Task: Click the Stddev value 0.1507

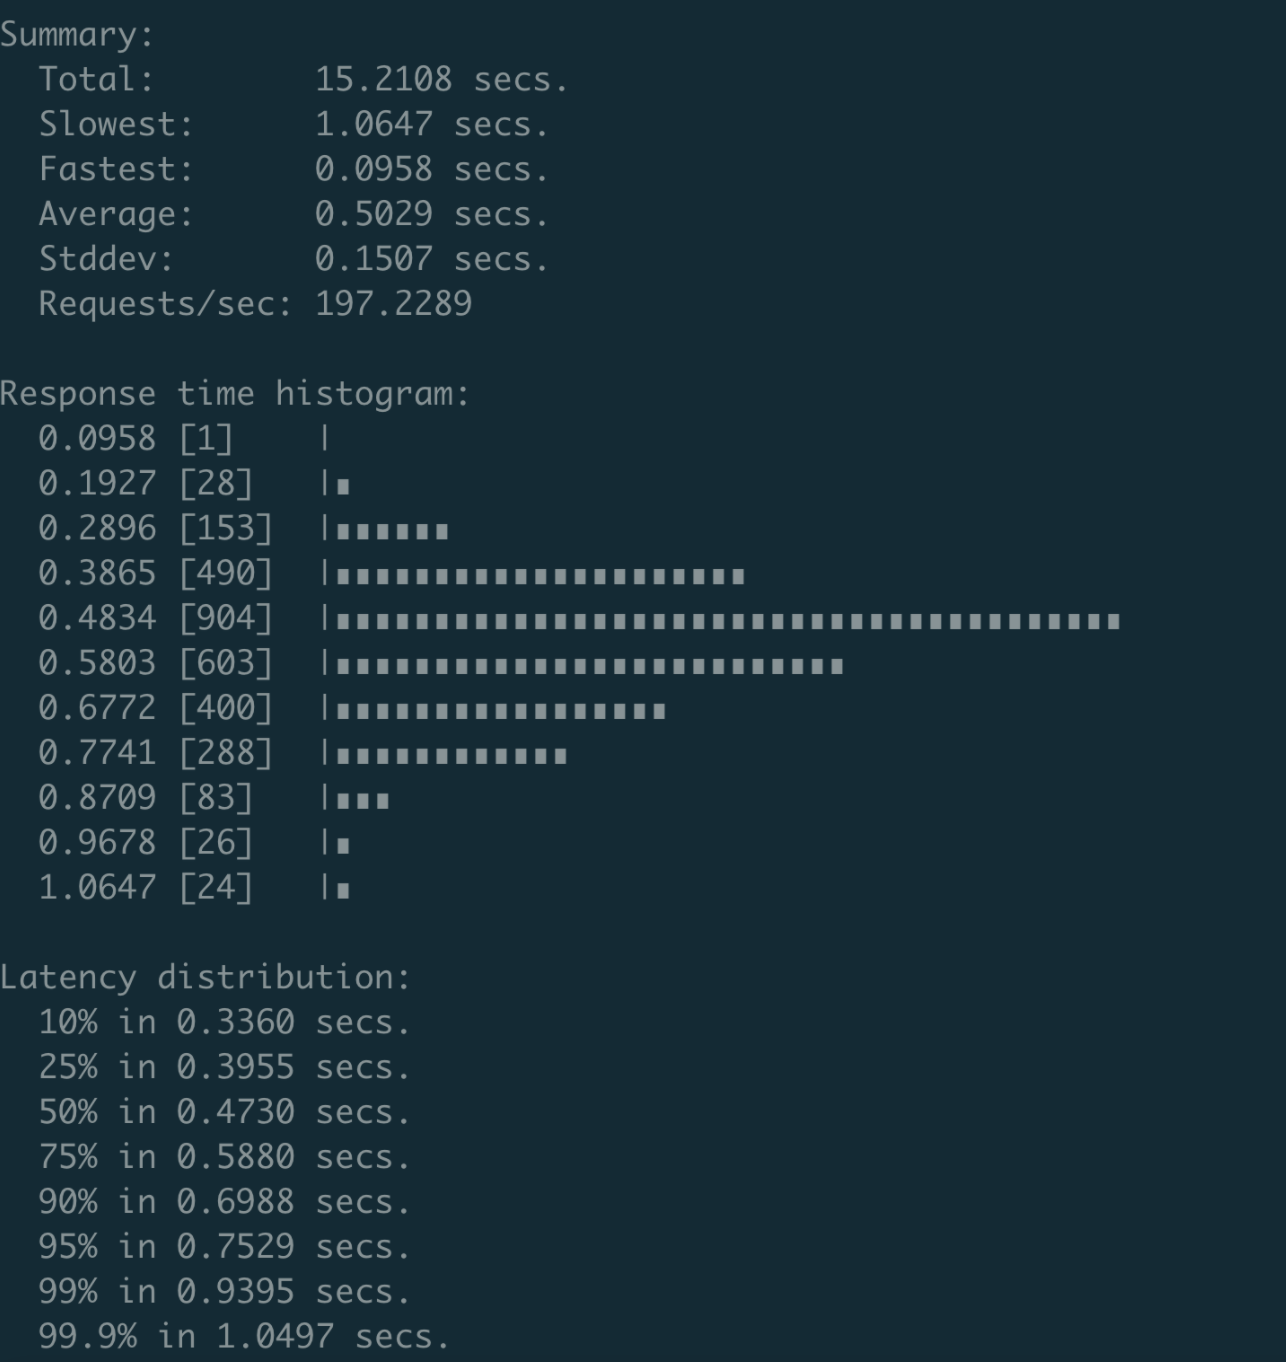Action: point(373,259)
